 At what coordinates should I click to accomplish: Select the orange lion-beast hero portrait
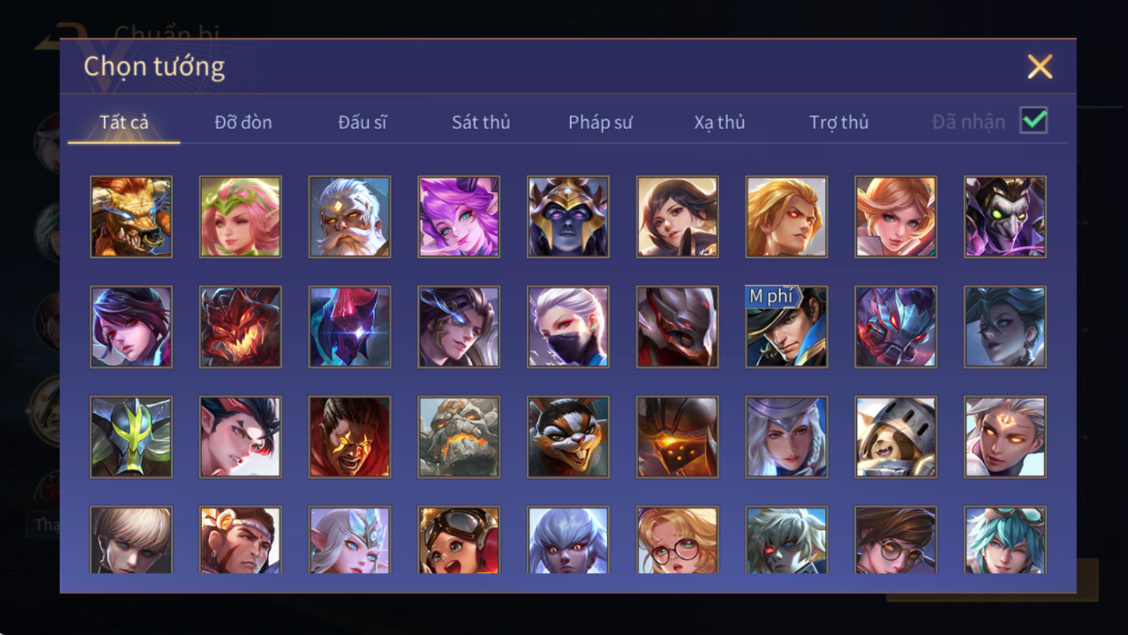point(131,216)
